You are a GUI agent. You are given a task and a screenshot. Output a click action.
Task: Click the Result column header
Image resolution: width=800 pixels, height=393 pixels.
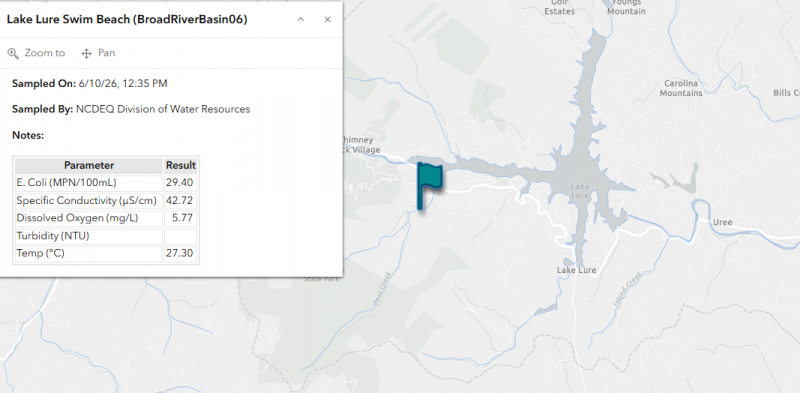tap(181, 165)
